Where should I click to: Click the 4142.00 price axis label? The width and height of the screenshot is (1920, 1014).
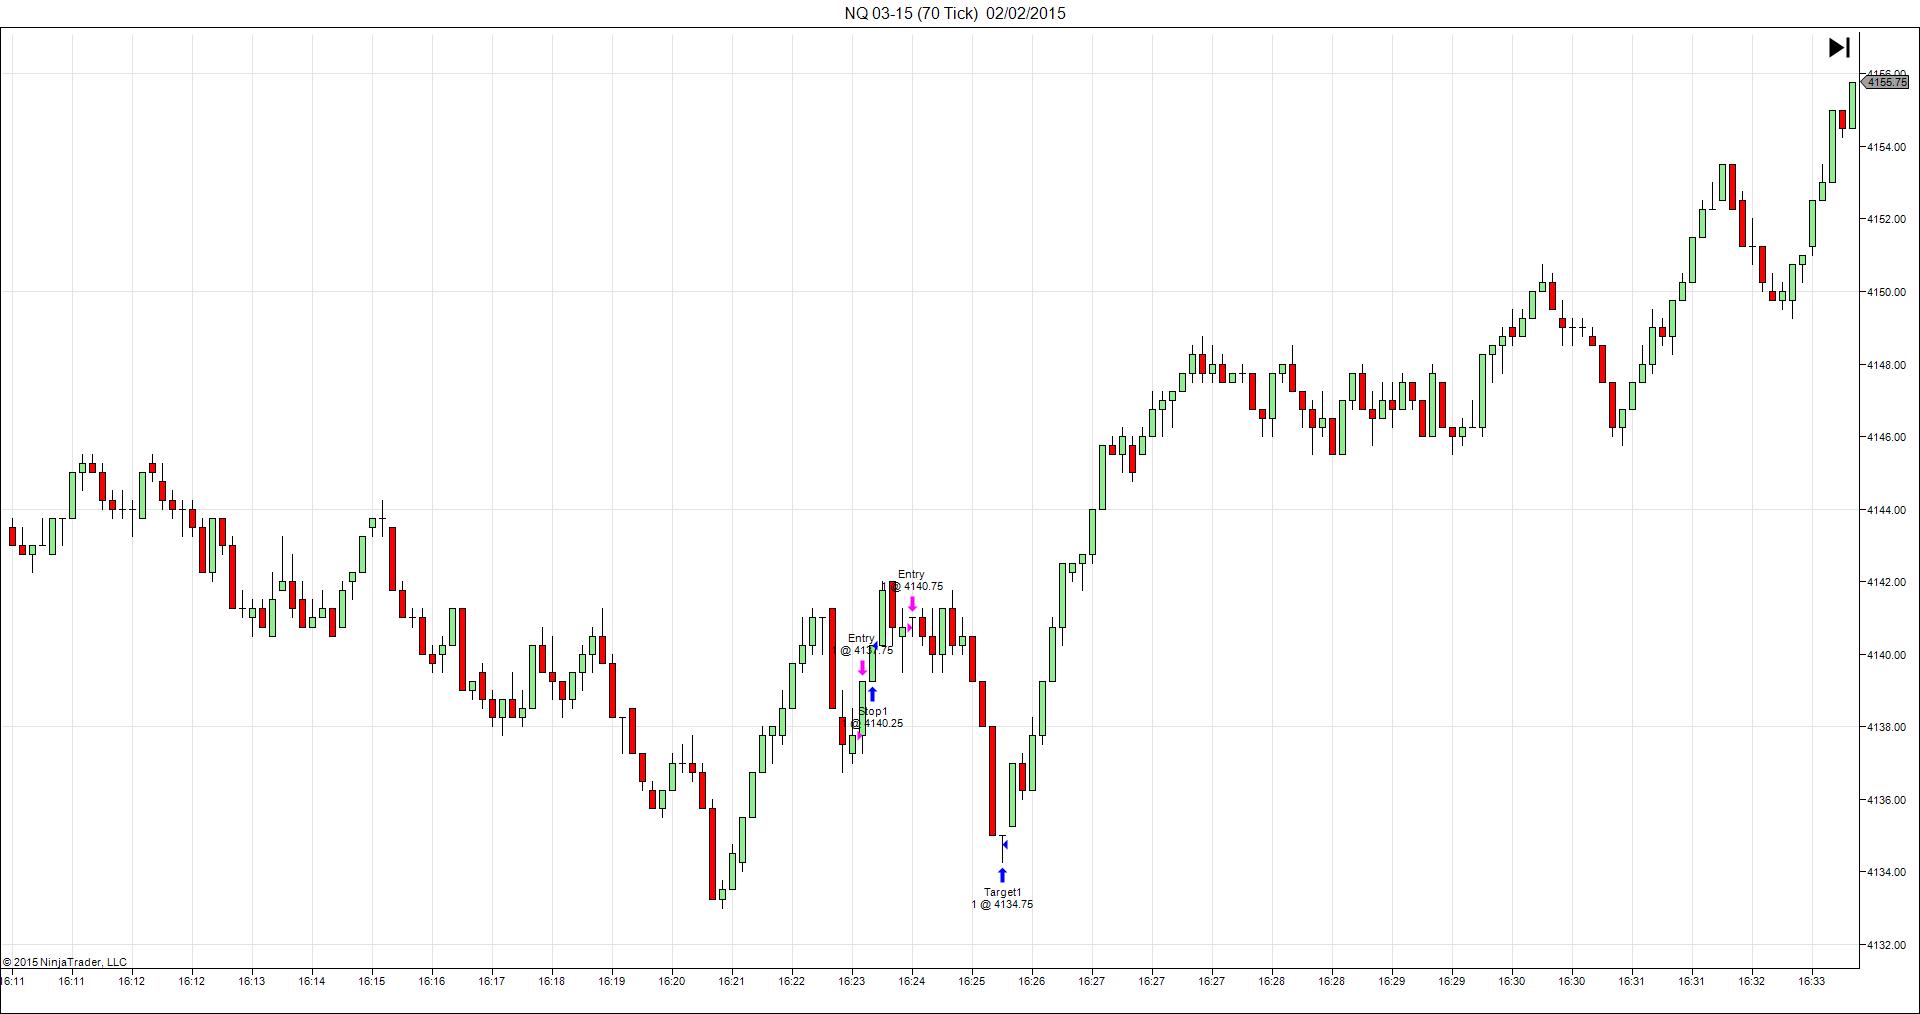[x=1885, y=582]
